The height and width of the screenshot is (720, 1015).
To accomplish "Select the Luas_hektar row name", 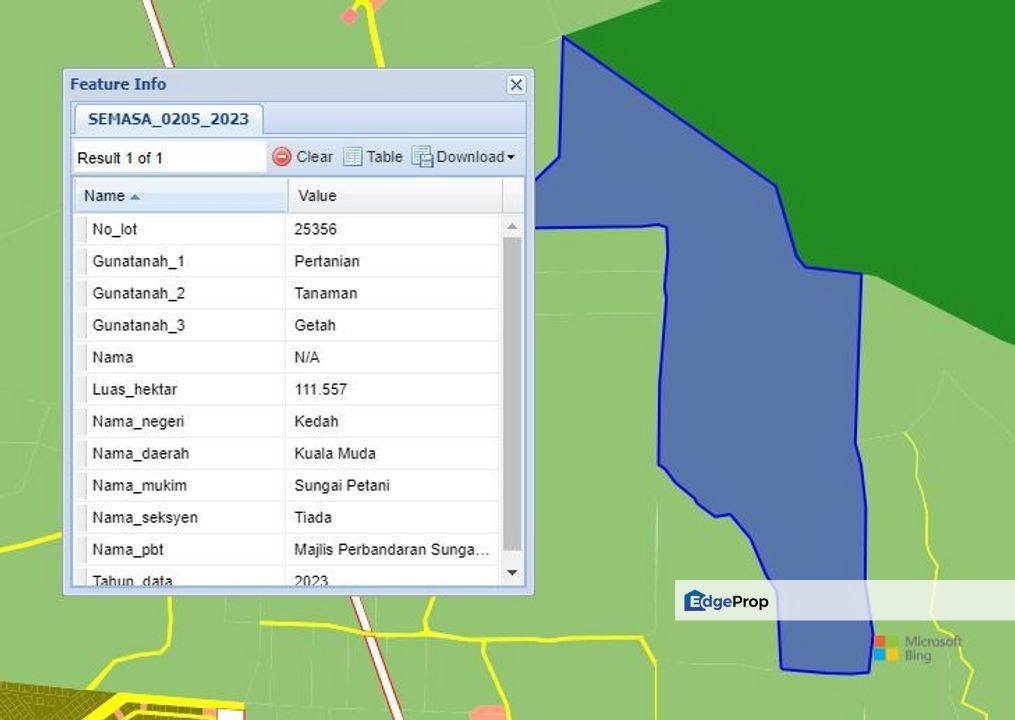I will tap(135, 389).
